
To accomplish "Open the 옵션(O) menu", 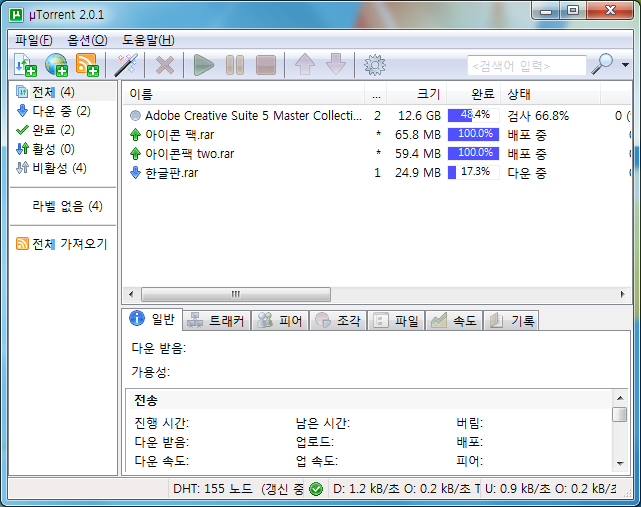I will pos(87,40).
